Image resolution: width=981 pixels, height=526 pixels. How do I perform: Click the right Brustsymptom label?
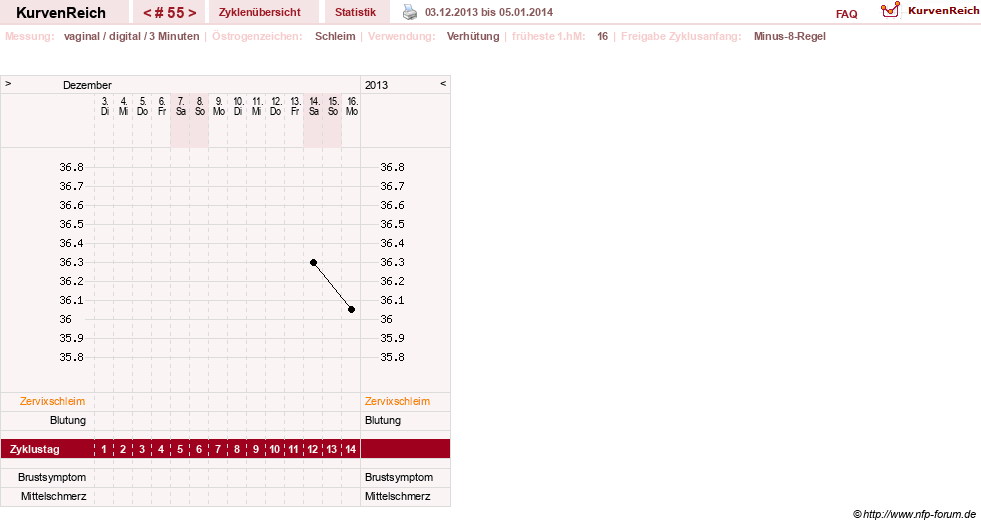(x=399, y=477)
